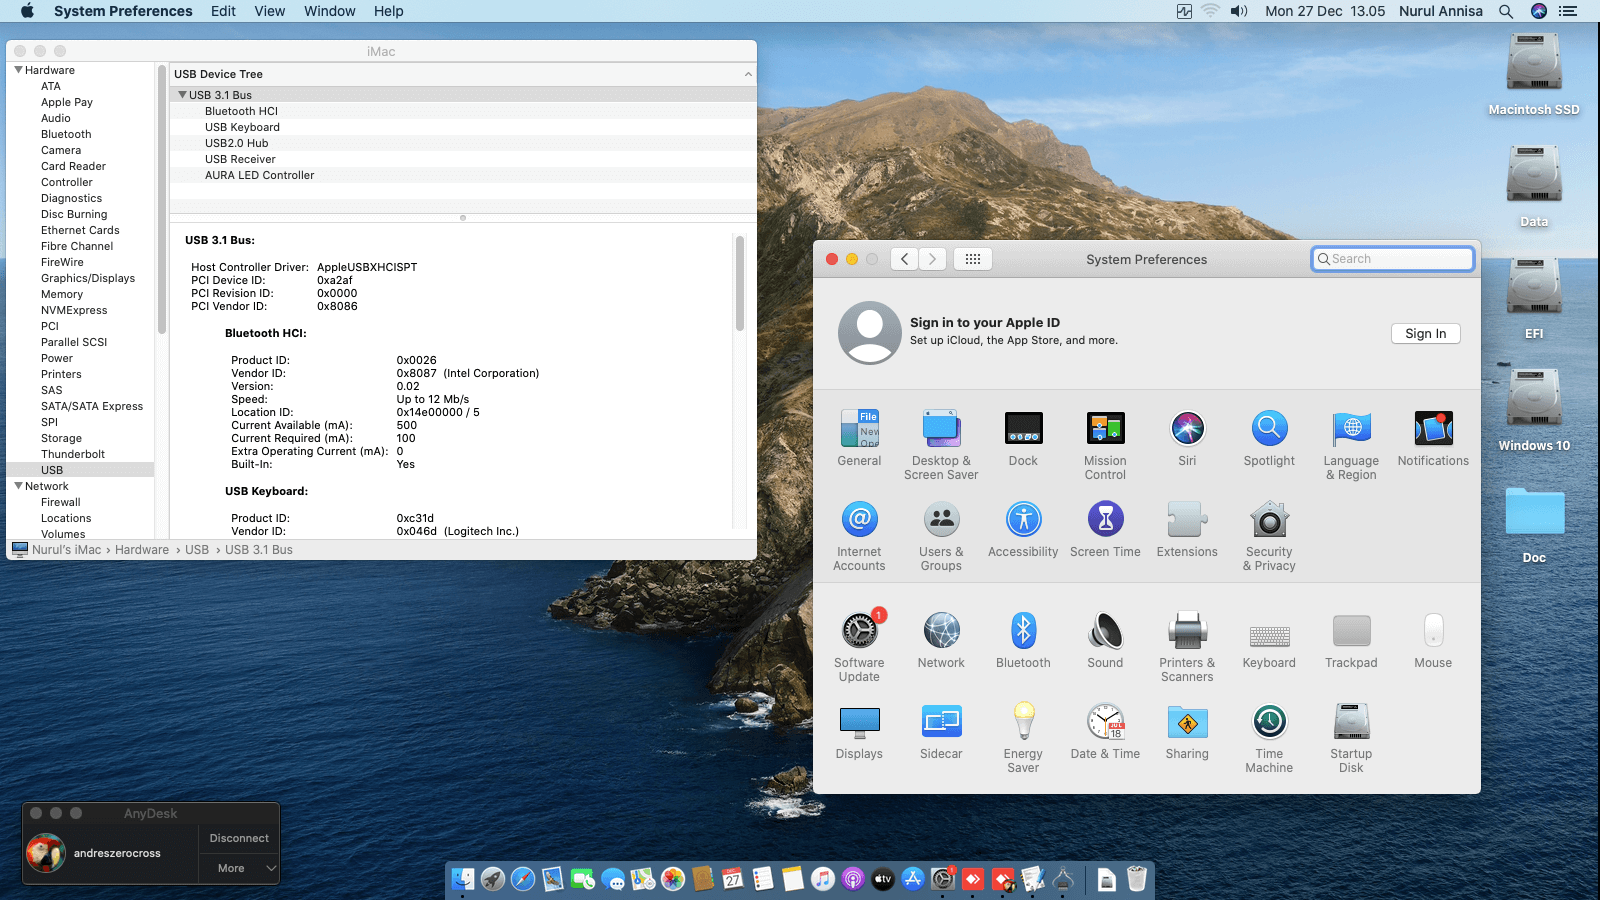Open the View menu

point(269,11)
